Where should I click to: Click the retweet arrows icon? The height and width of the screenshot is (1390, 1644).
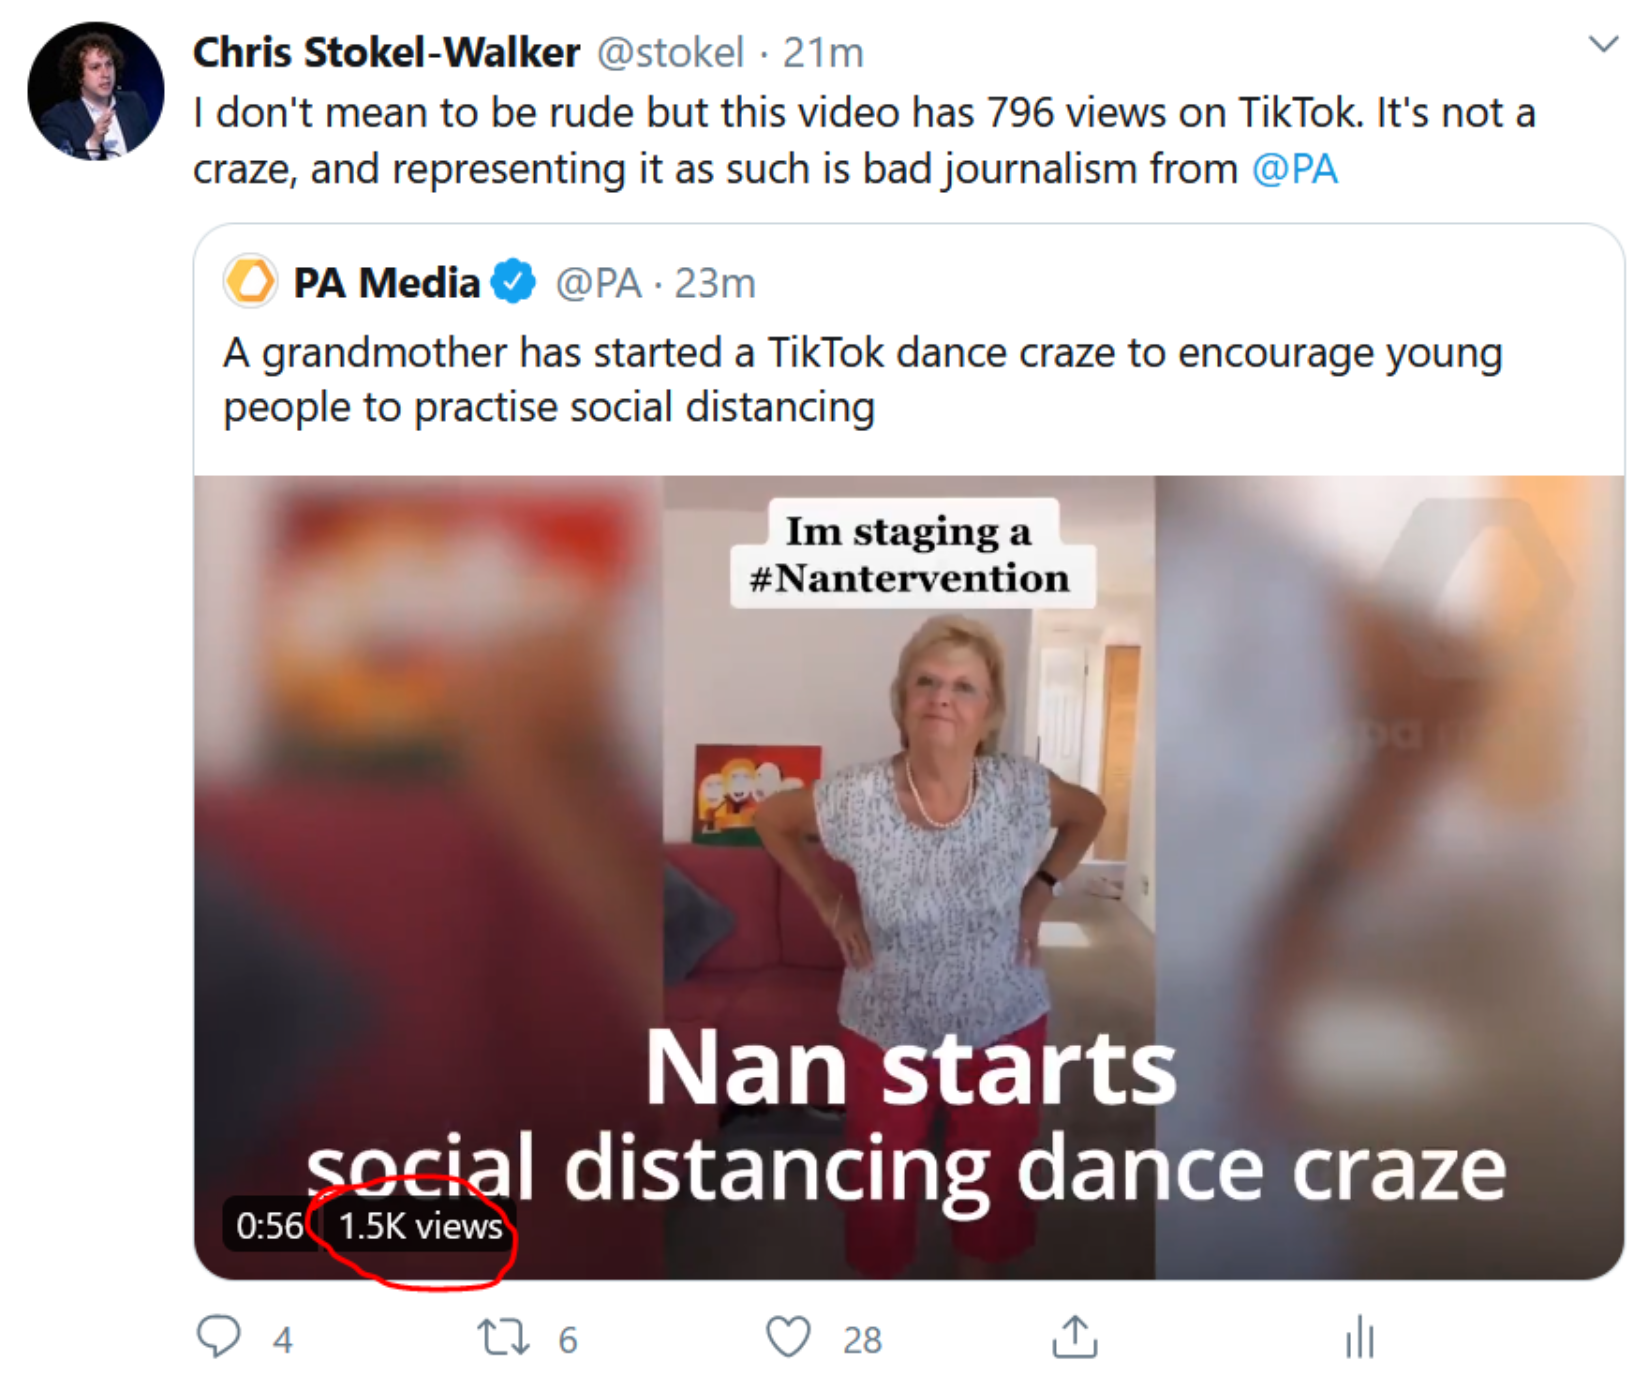pos(503,1337)
